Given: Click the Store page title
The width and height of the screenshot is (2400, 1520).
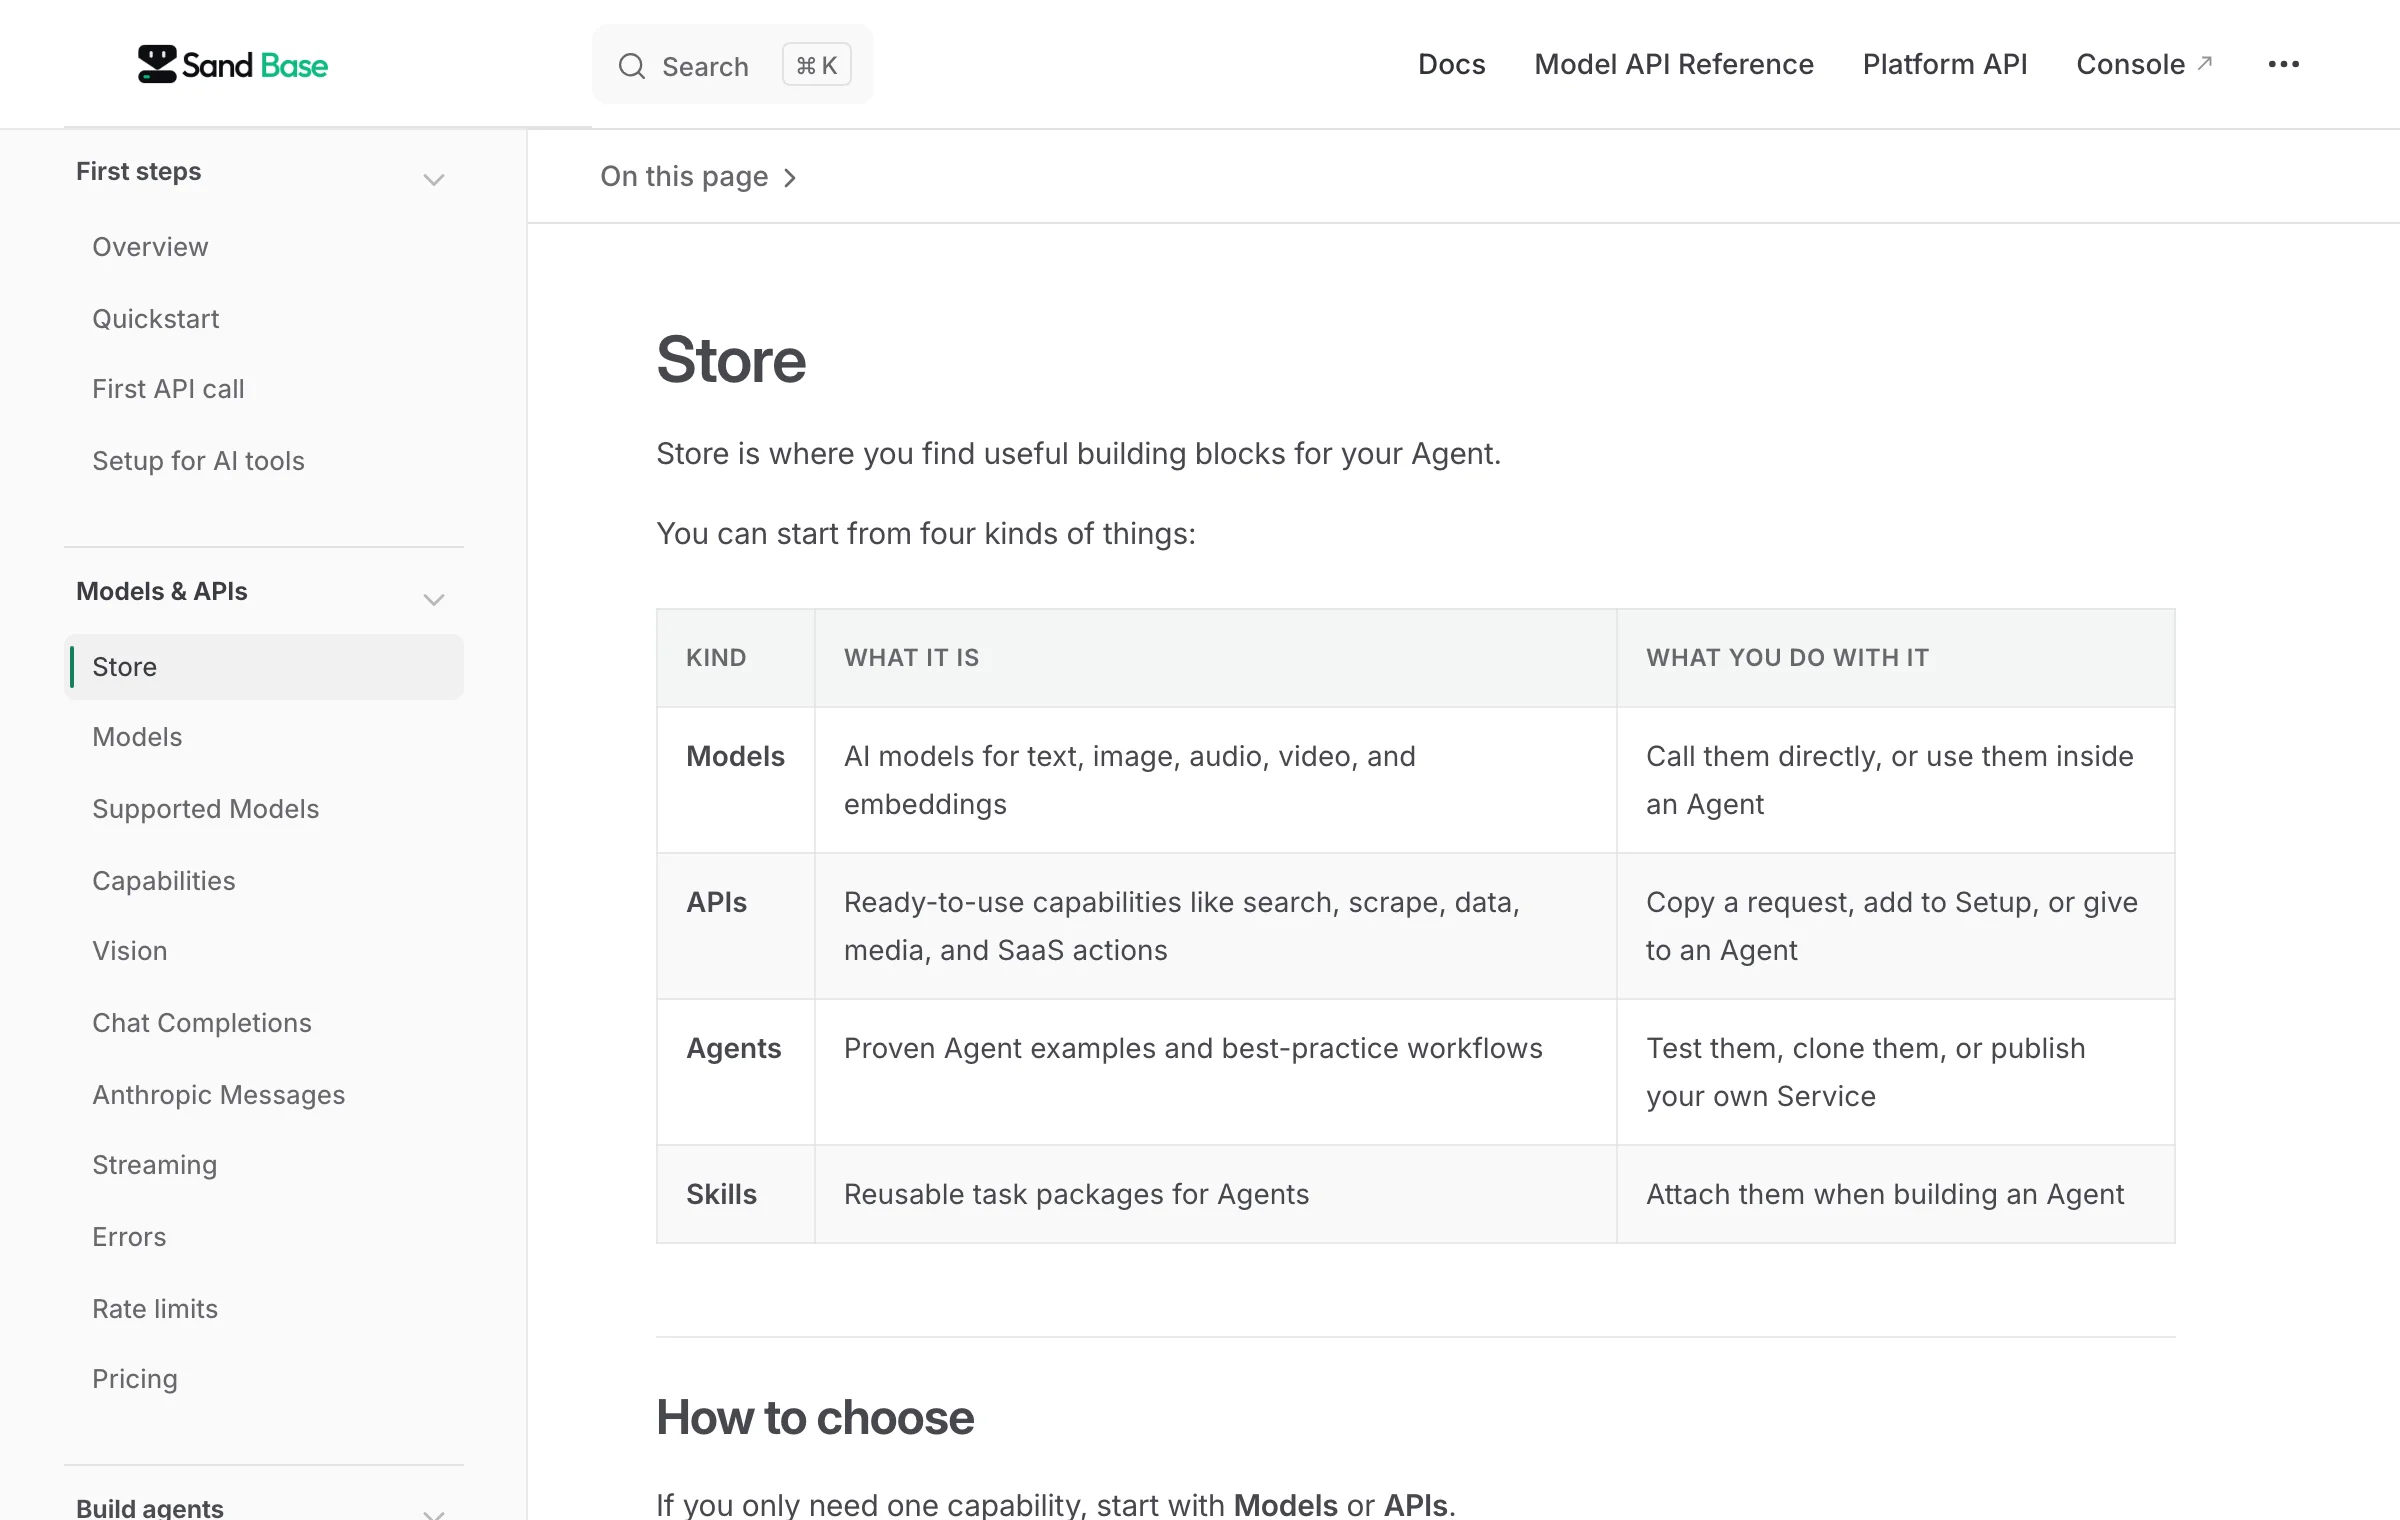Looking at the screenshot, I should coord(731,360).
